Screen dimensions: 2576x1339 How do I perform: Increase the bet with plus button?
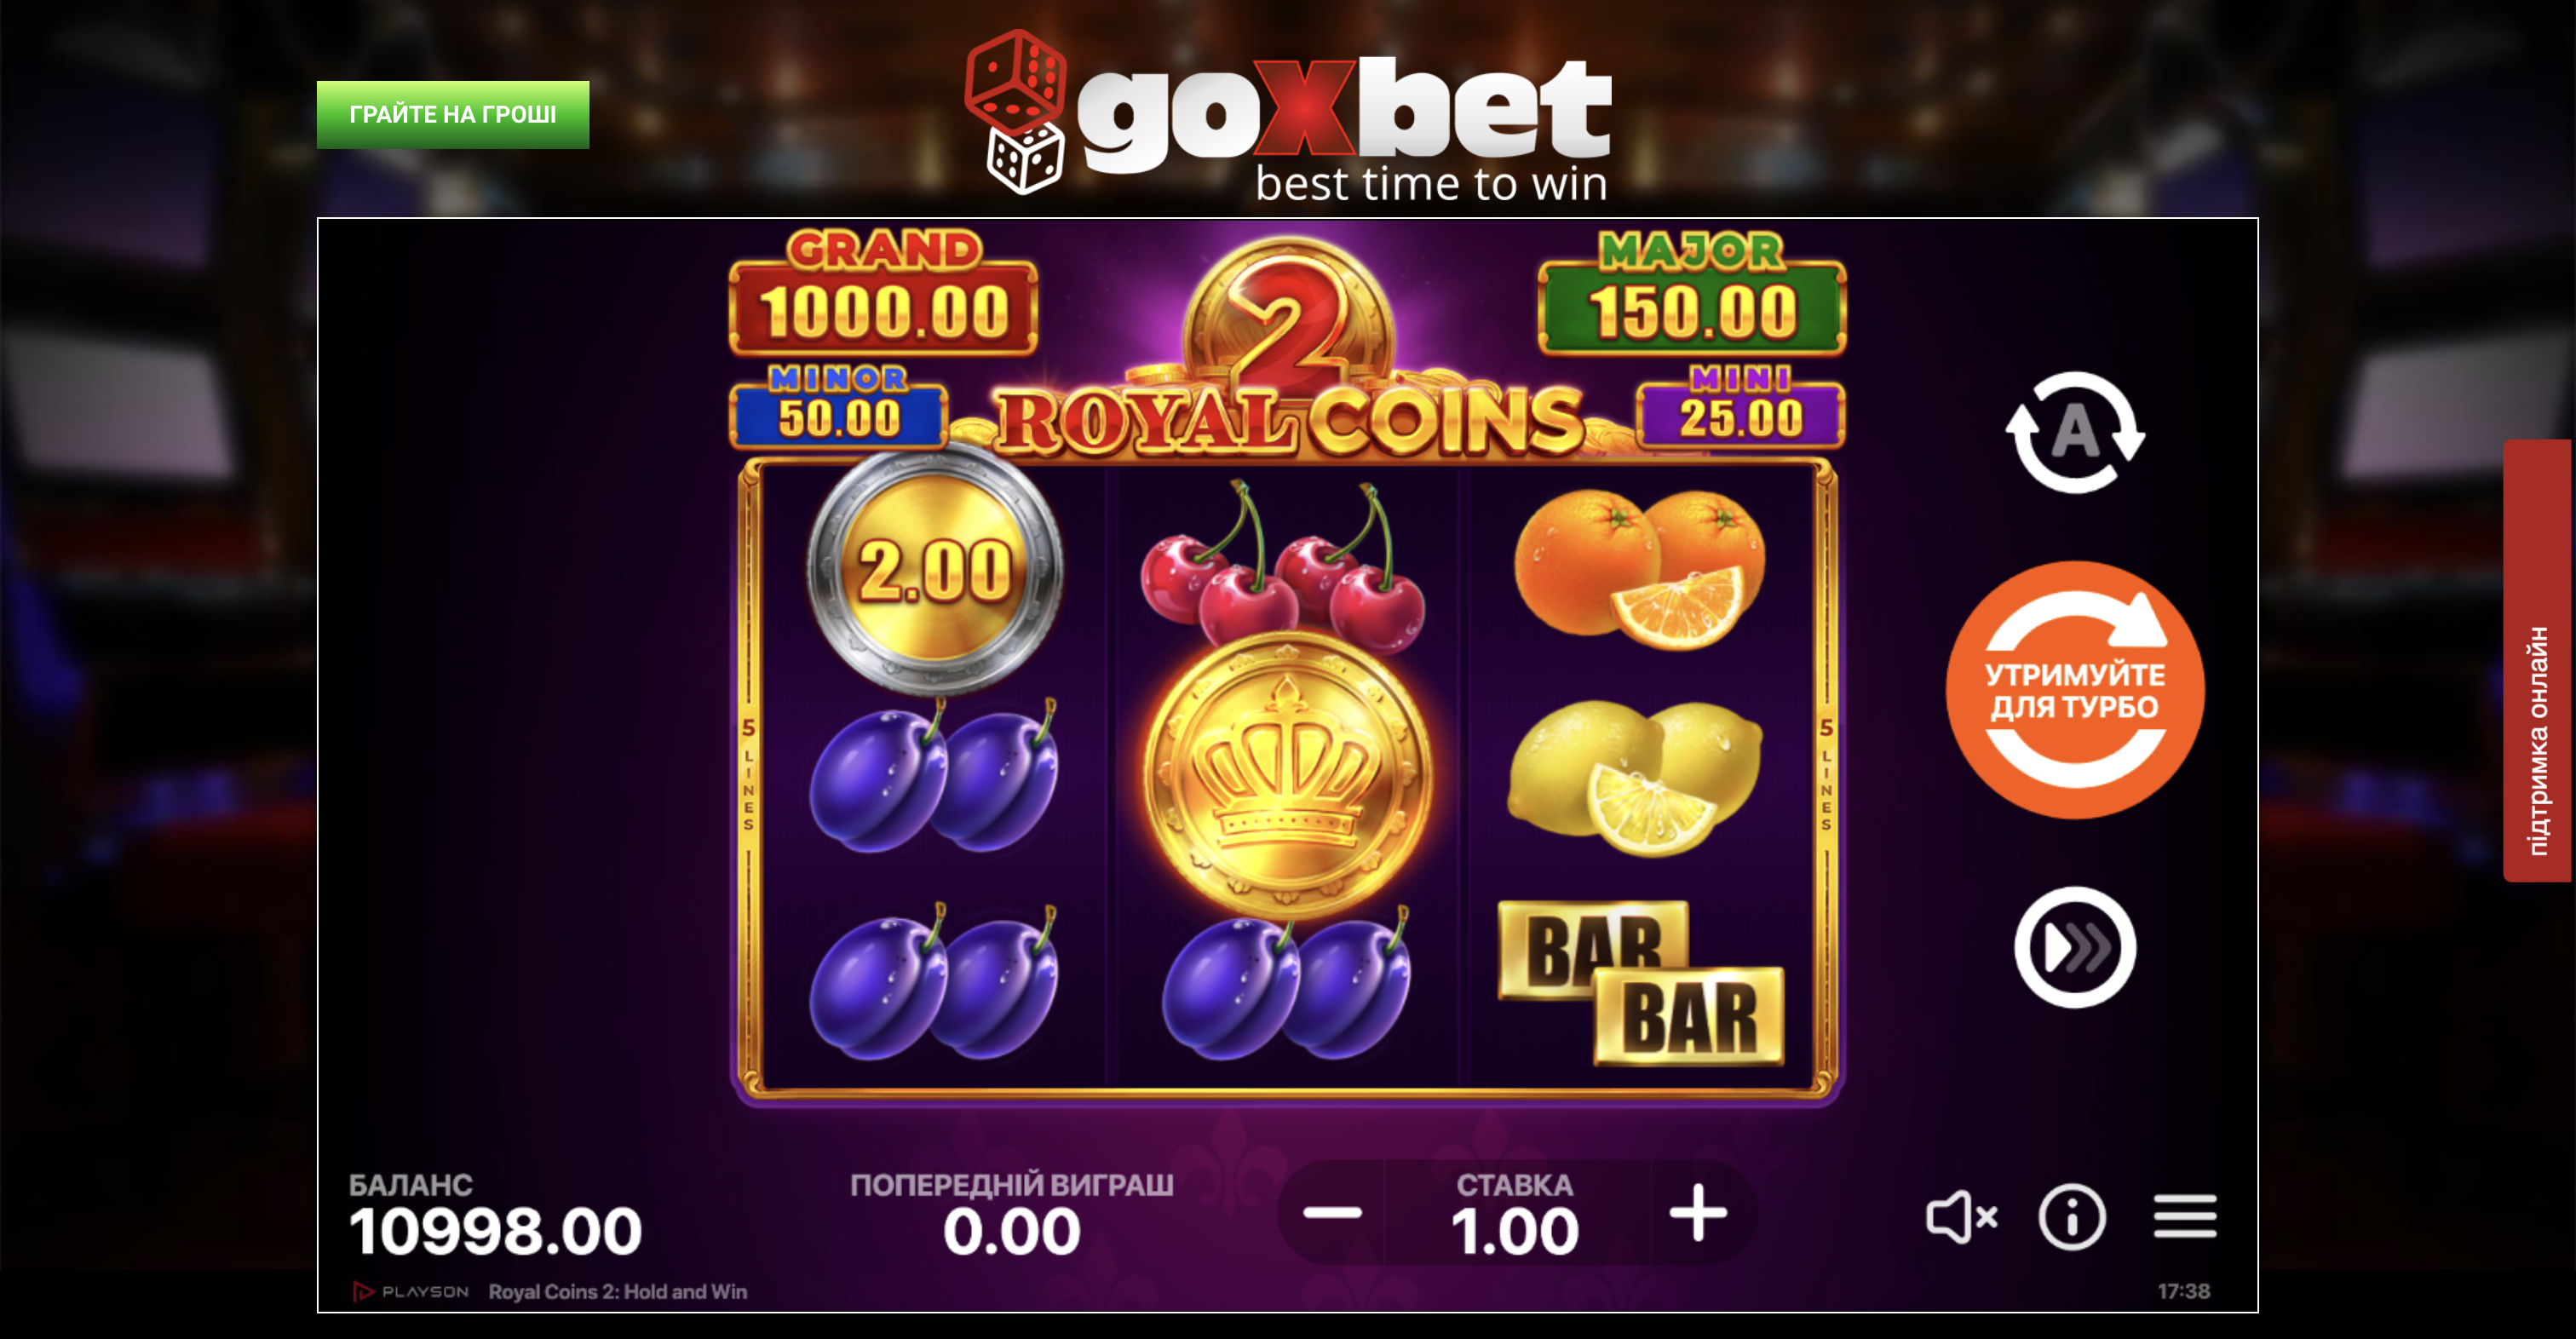point(1698,1212)
